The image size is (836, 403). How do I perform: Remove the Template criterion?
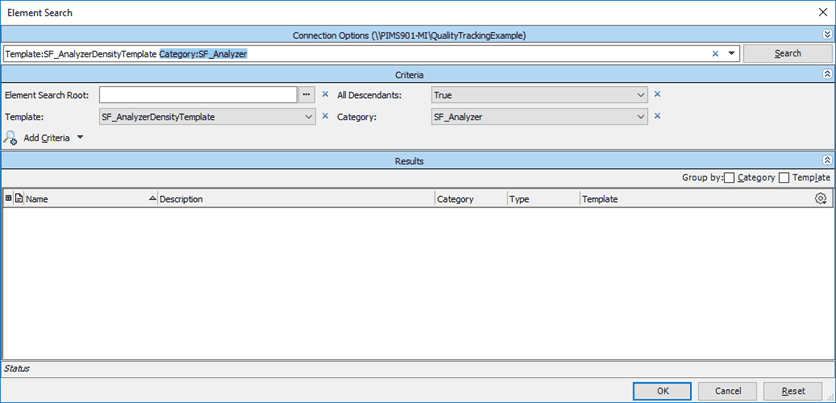pos(325,116)
